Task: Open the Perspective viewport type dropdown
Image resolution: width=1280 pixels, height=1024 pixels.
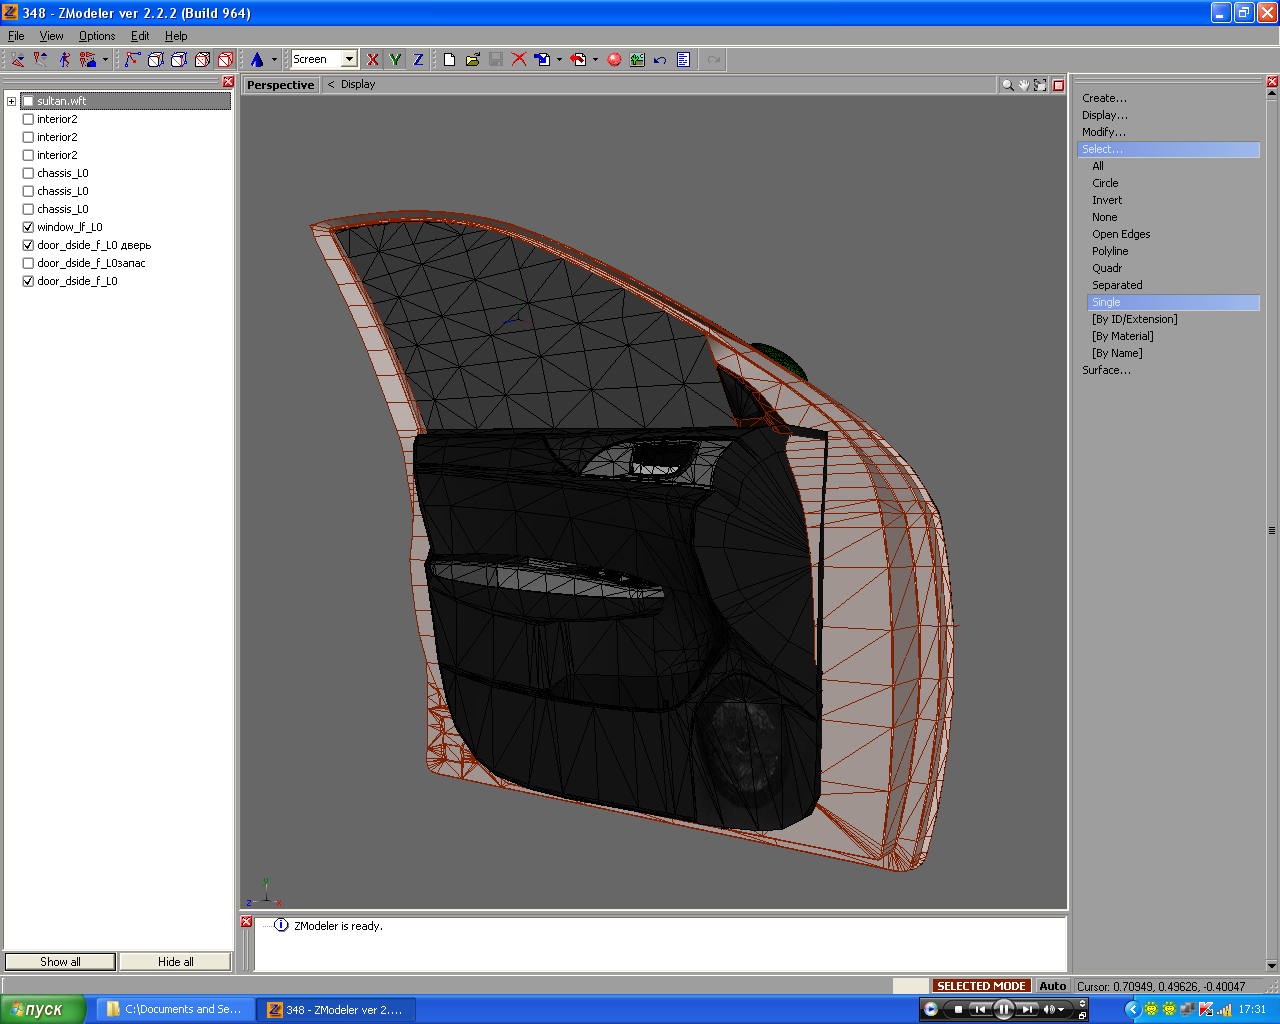Action: tap(280, 85)
